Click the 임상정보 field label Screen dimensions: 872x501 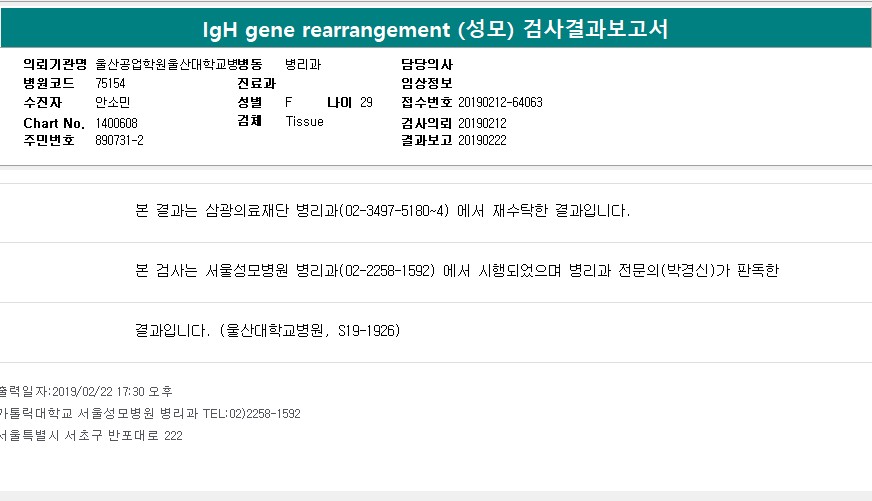(427, 83)
